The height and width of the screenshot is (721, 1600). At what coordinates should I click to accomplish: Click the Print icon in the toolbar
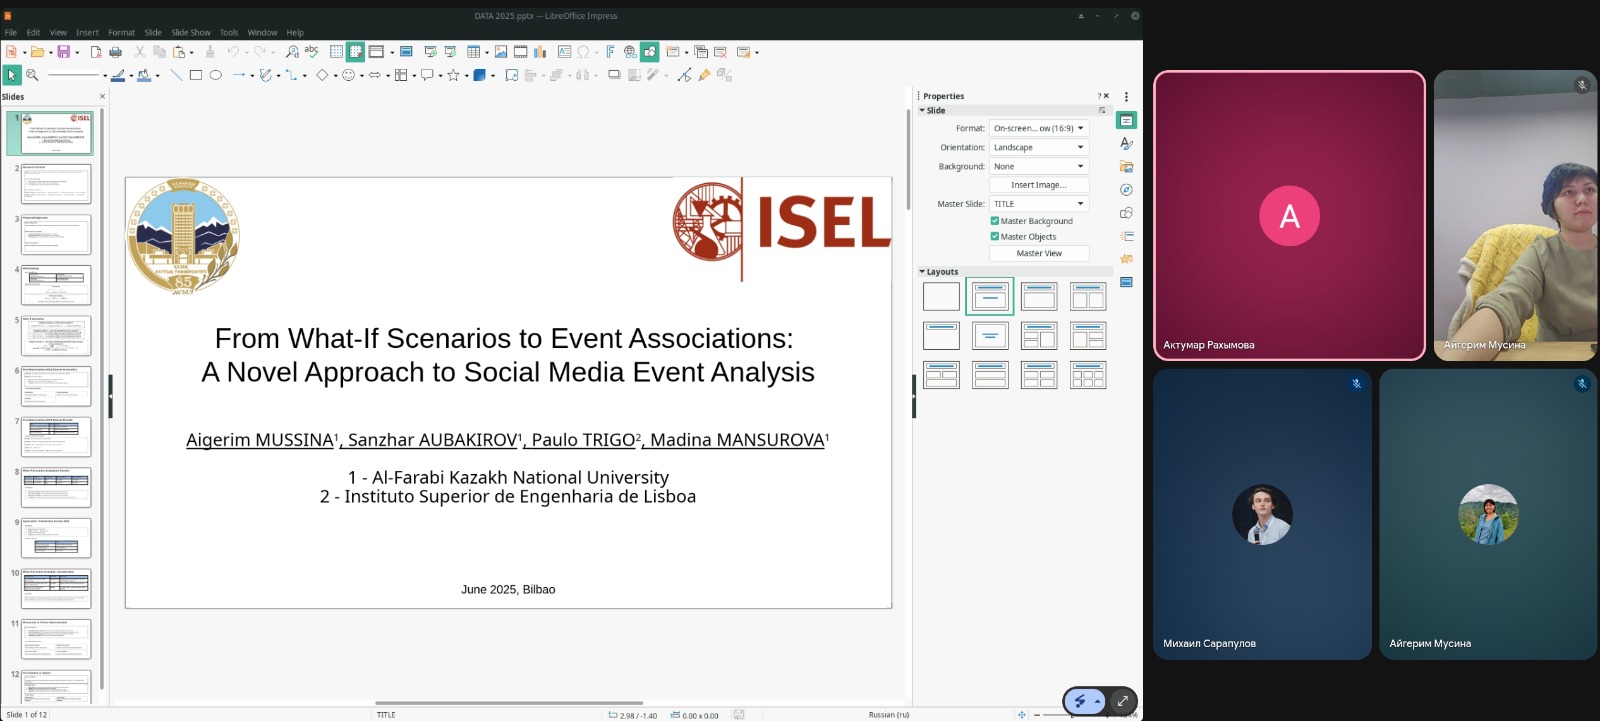(x=115, y=52)
